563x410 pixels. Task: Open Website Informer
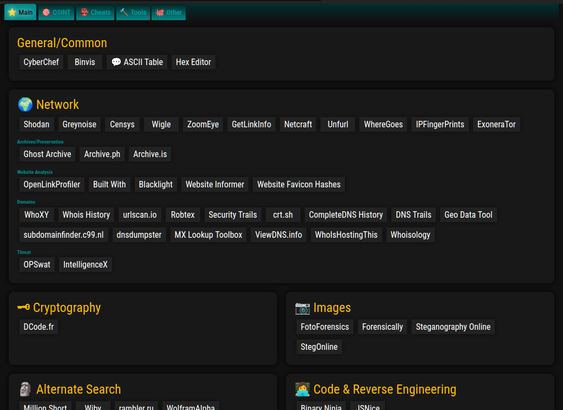[215, 184]
